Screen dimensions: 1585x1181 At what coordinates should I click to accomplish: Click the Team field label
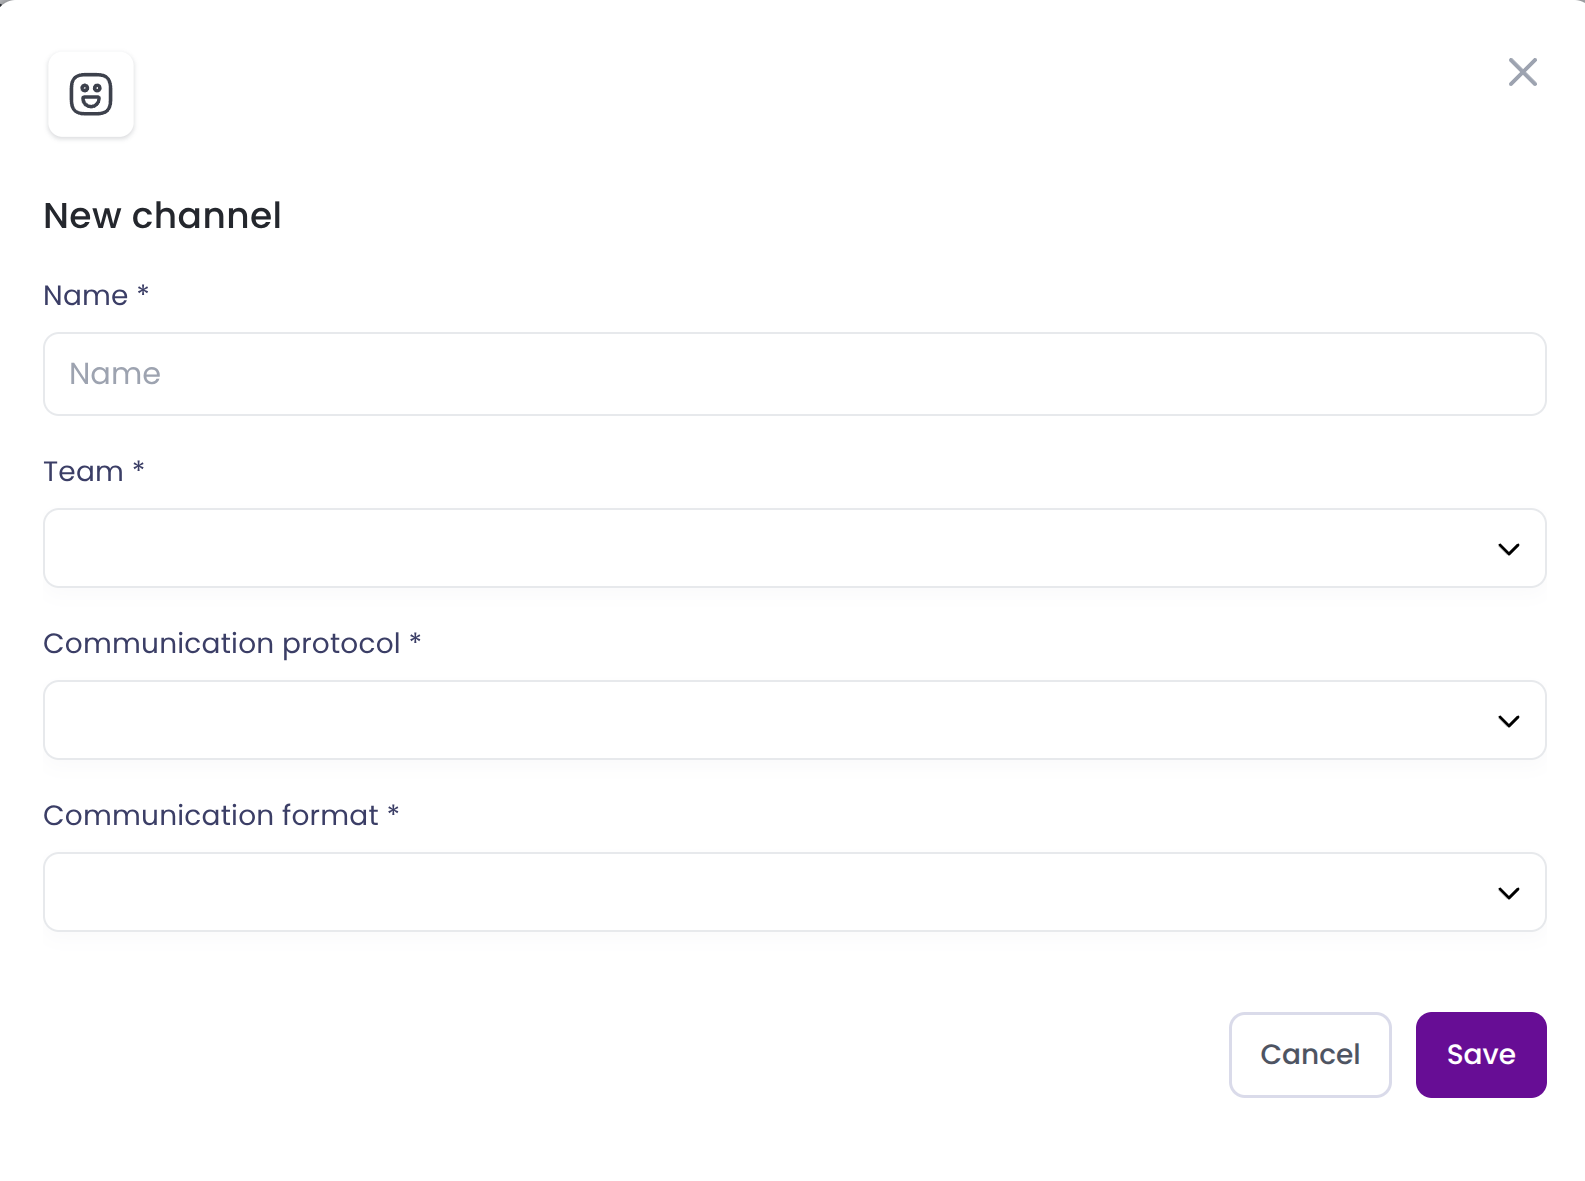click(x=83, y=472)
